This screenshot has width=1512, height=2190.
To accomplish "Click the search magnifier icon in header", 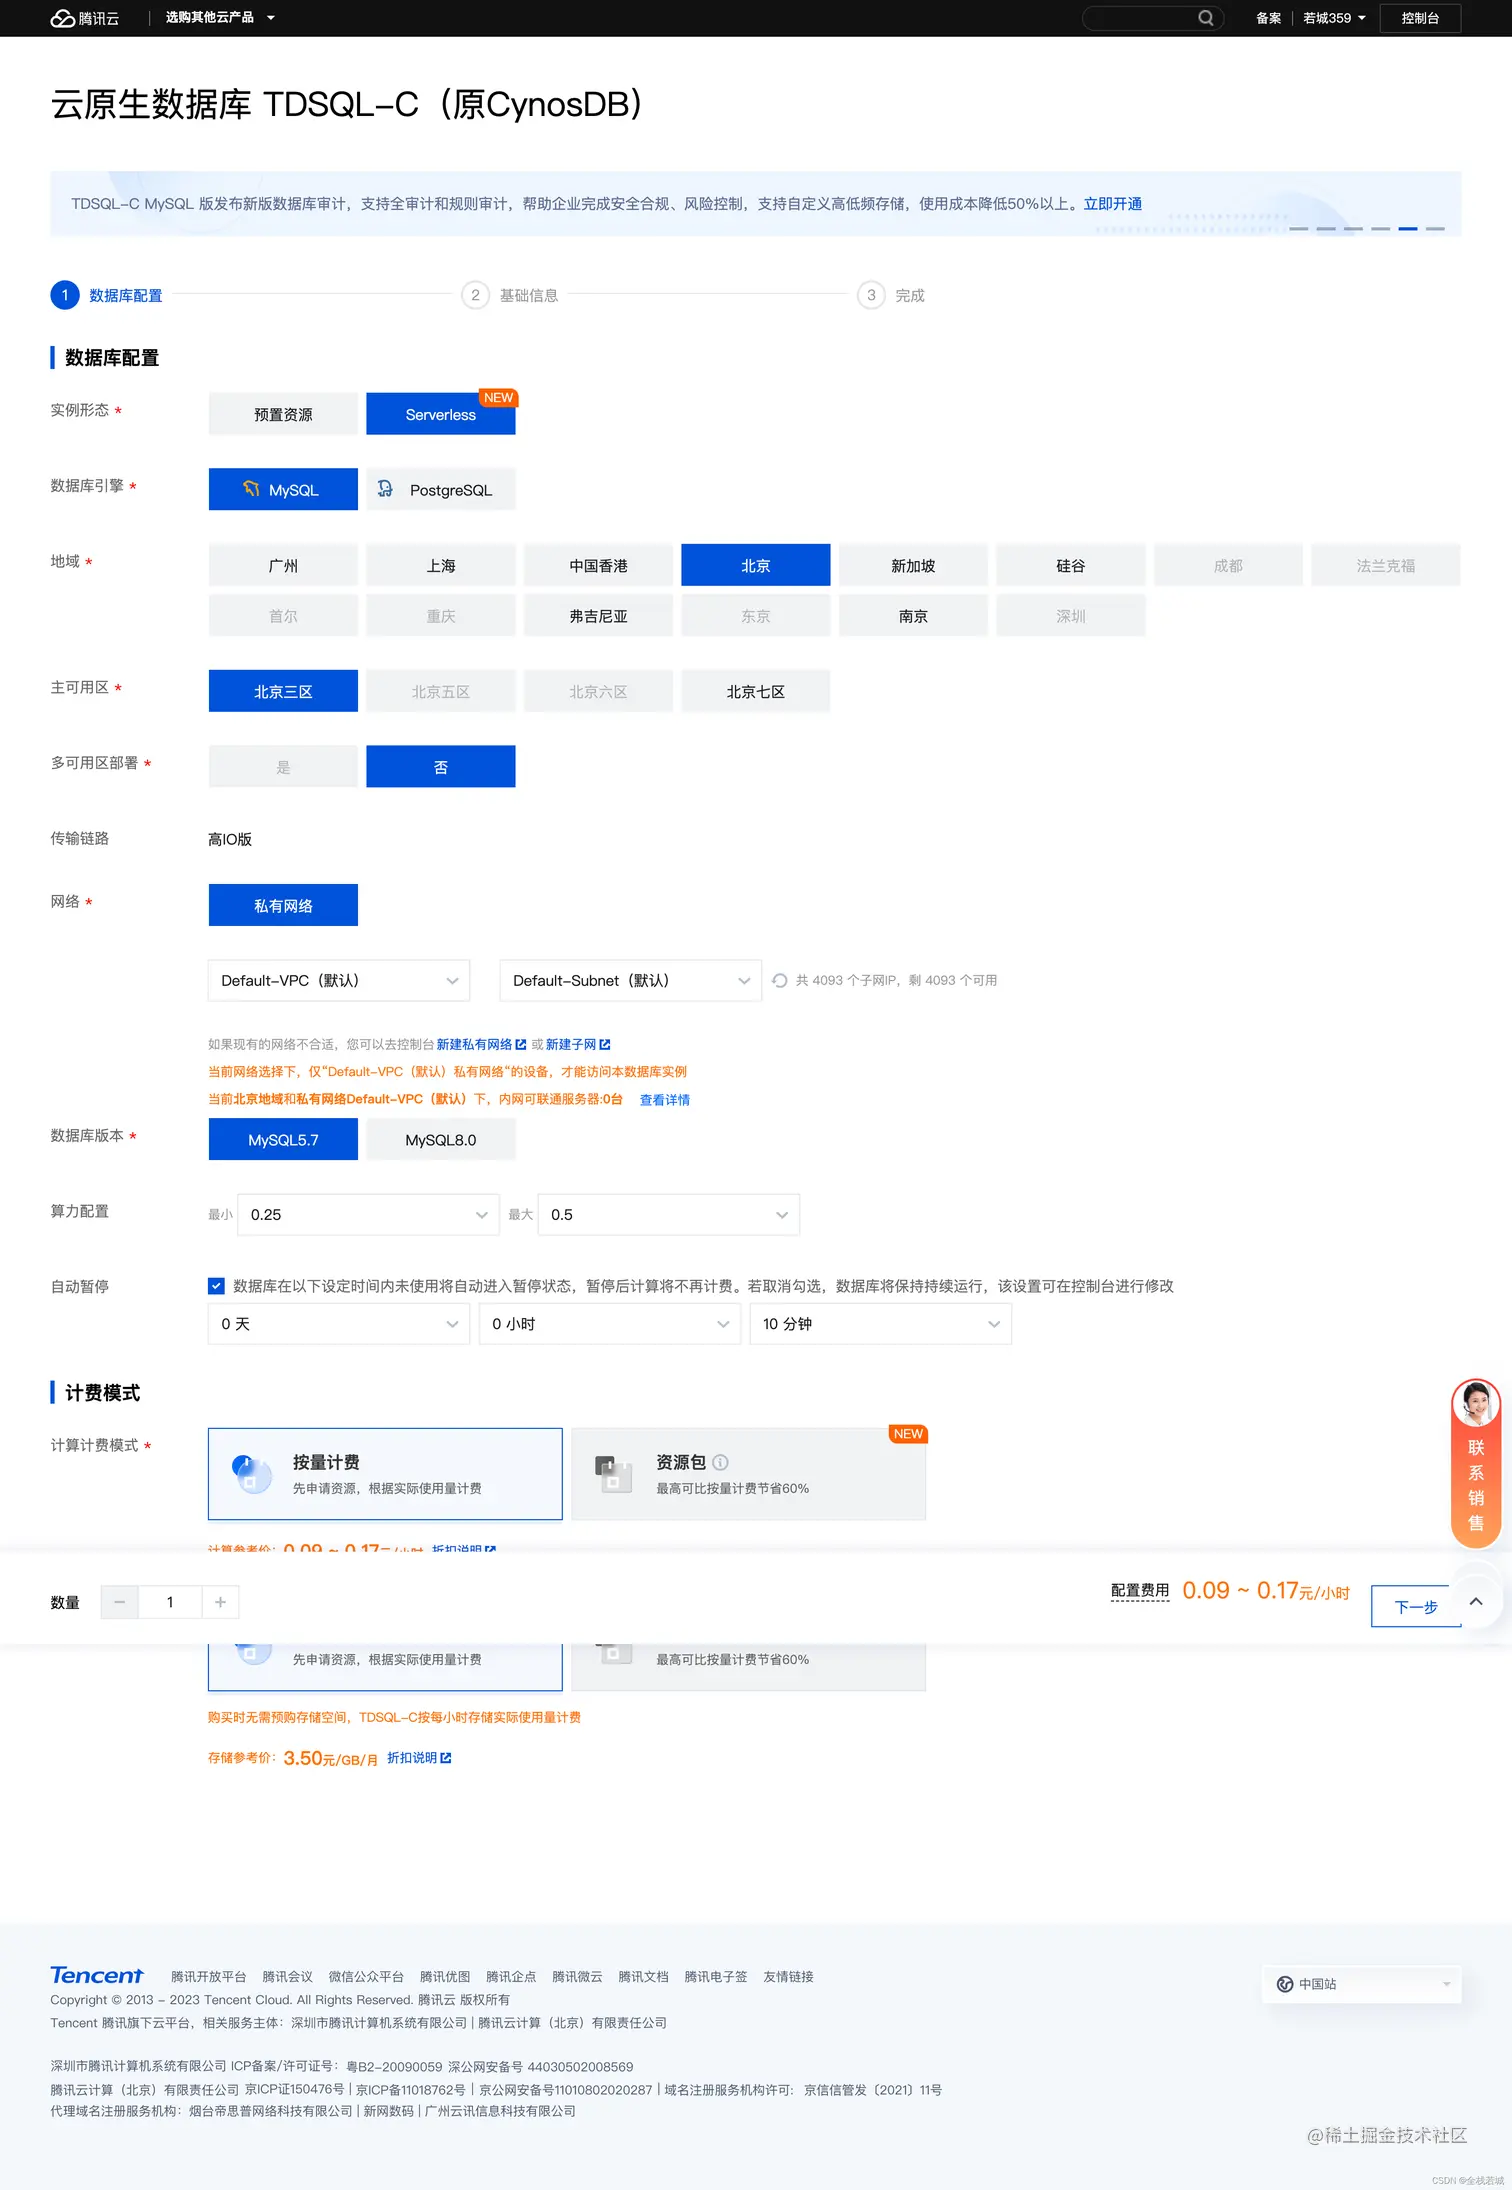I will [1205, 18].
